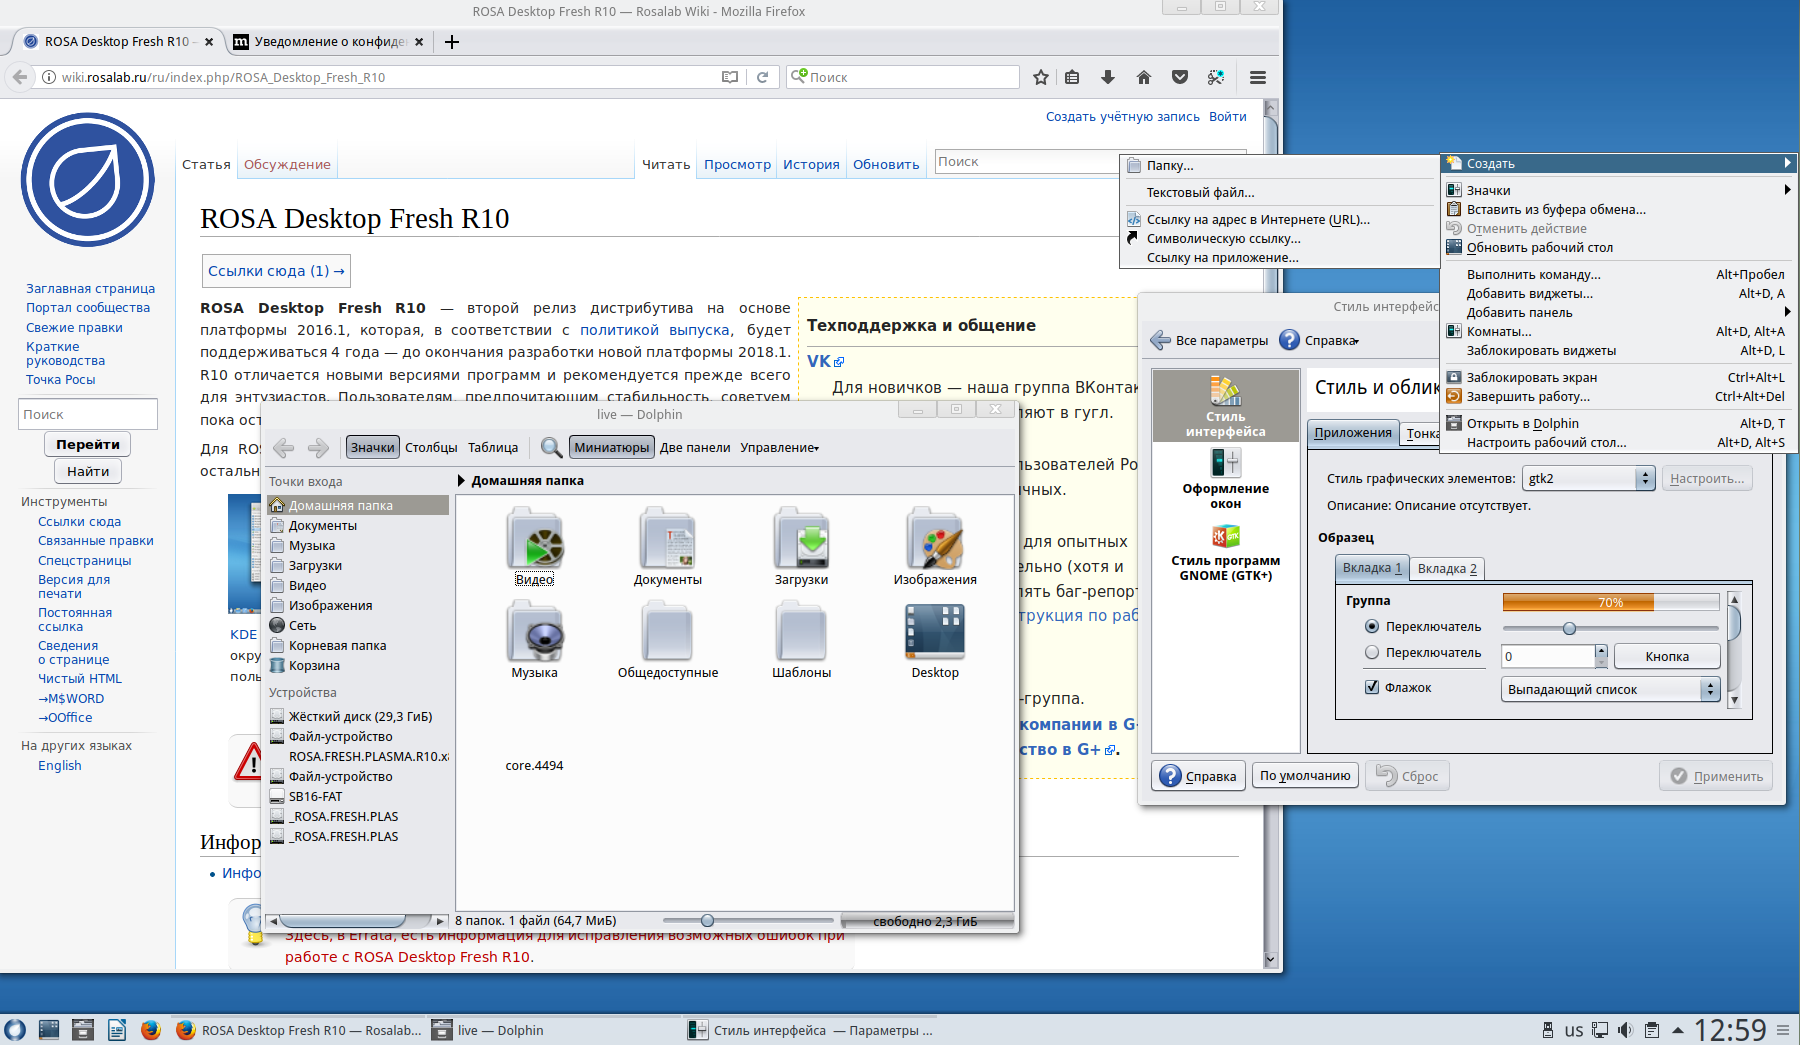Select the first Переключатель radio button
1800x1045 pixels.
[1372, 627]
